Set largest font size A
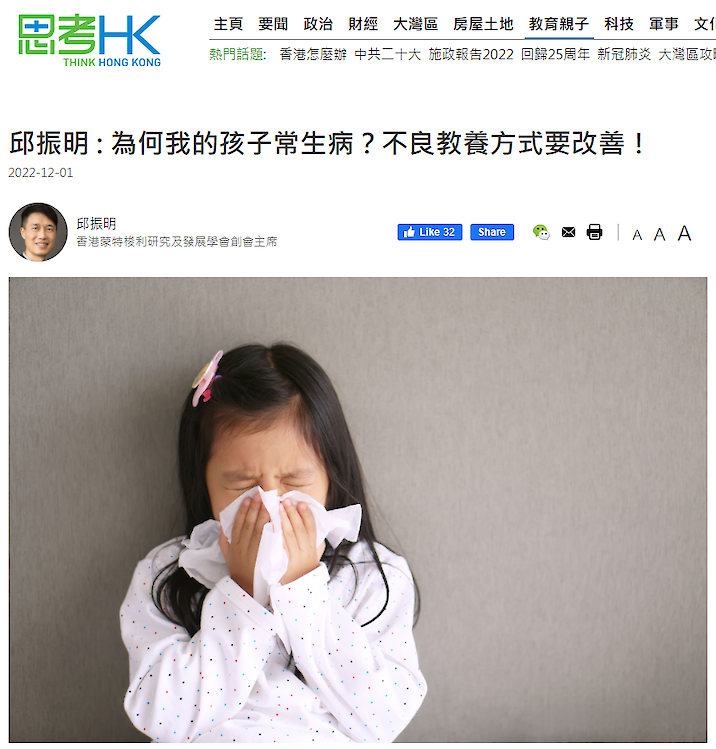Image resolution: width=716 pixels, height=749 pixels. pos(684,233)
